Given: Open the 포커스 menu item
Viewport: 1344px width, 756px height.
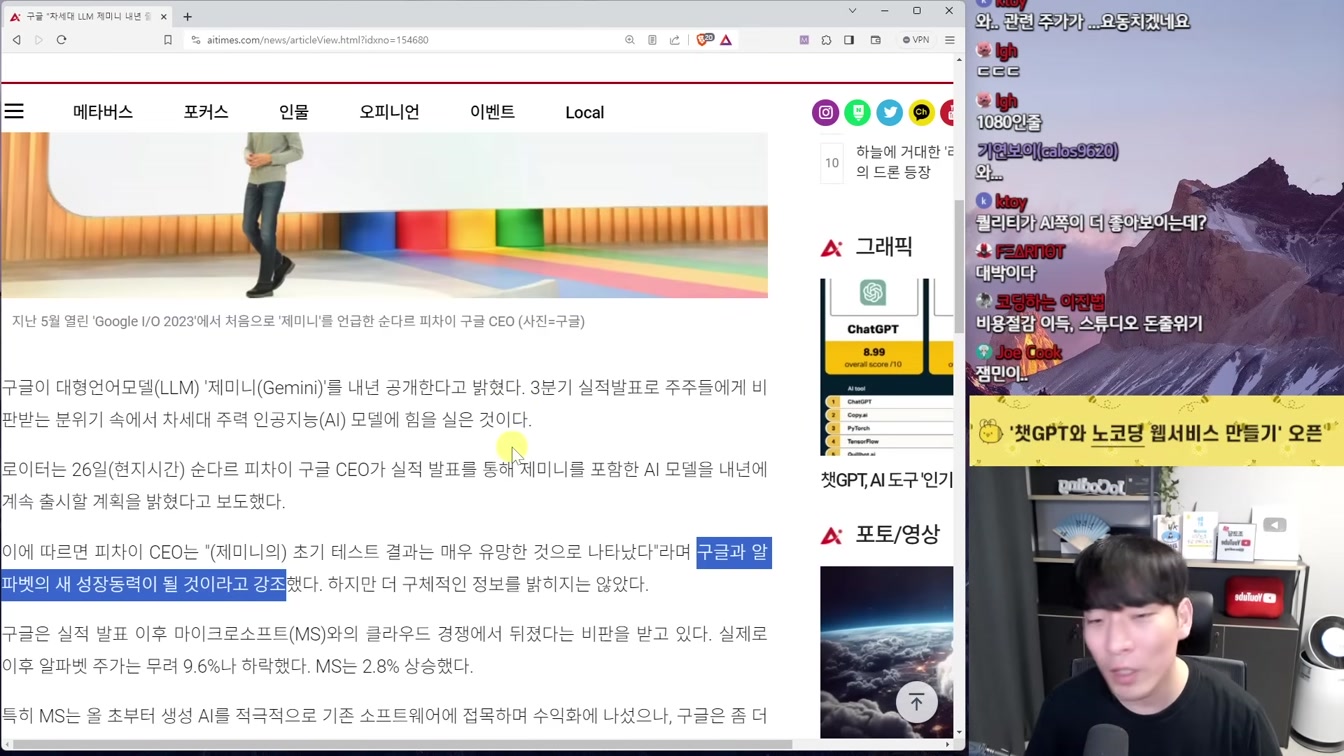Looking at the screenshot, I should pos(206,112).
